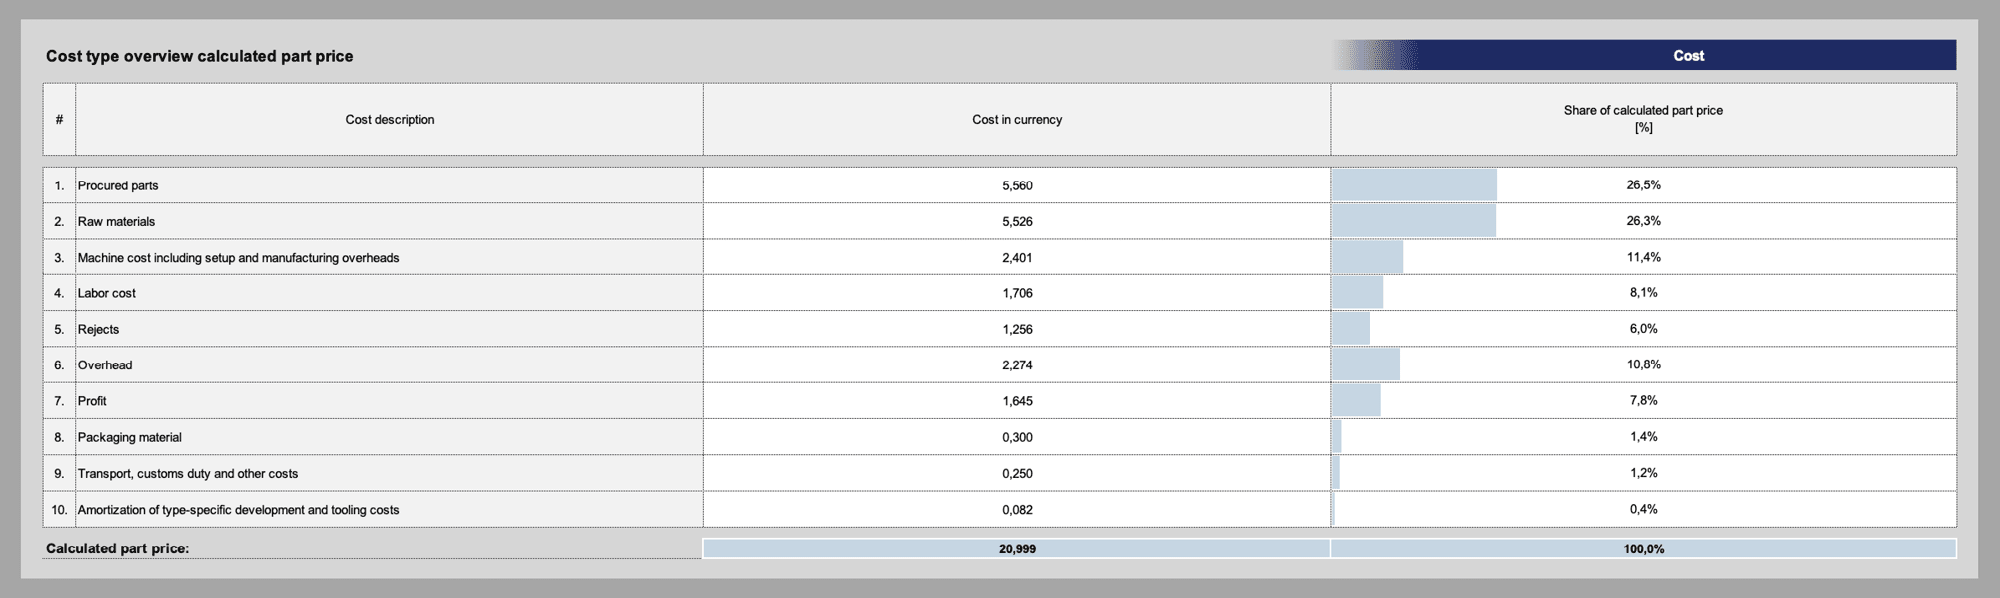The height and width of the screenshot is (598, 2000).
Task: Click the 100,0% total share cell
Action: coord(1643,549)
